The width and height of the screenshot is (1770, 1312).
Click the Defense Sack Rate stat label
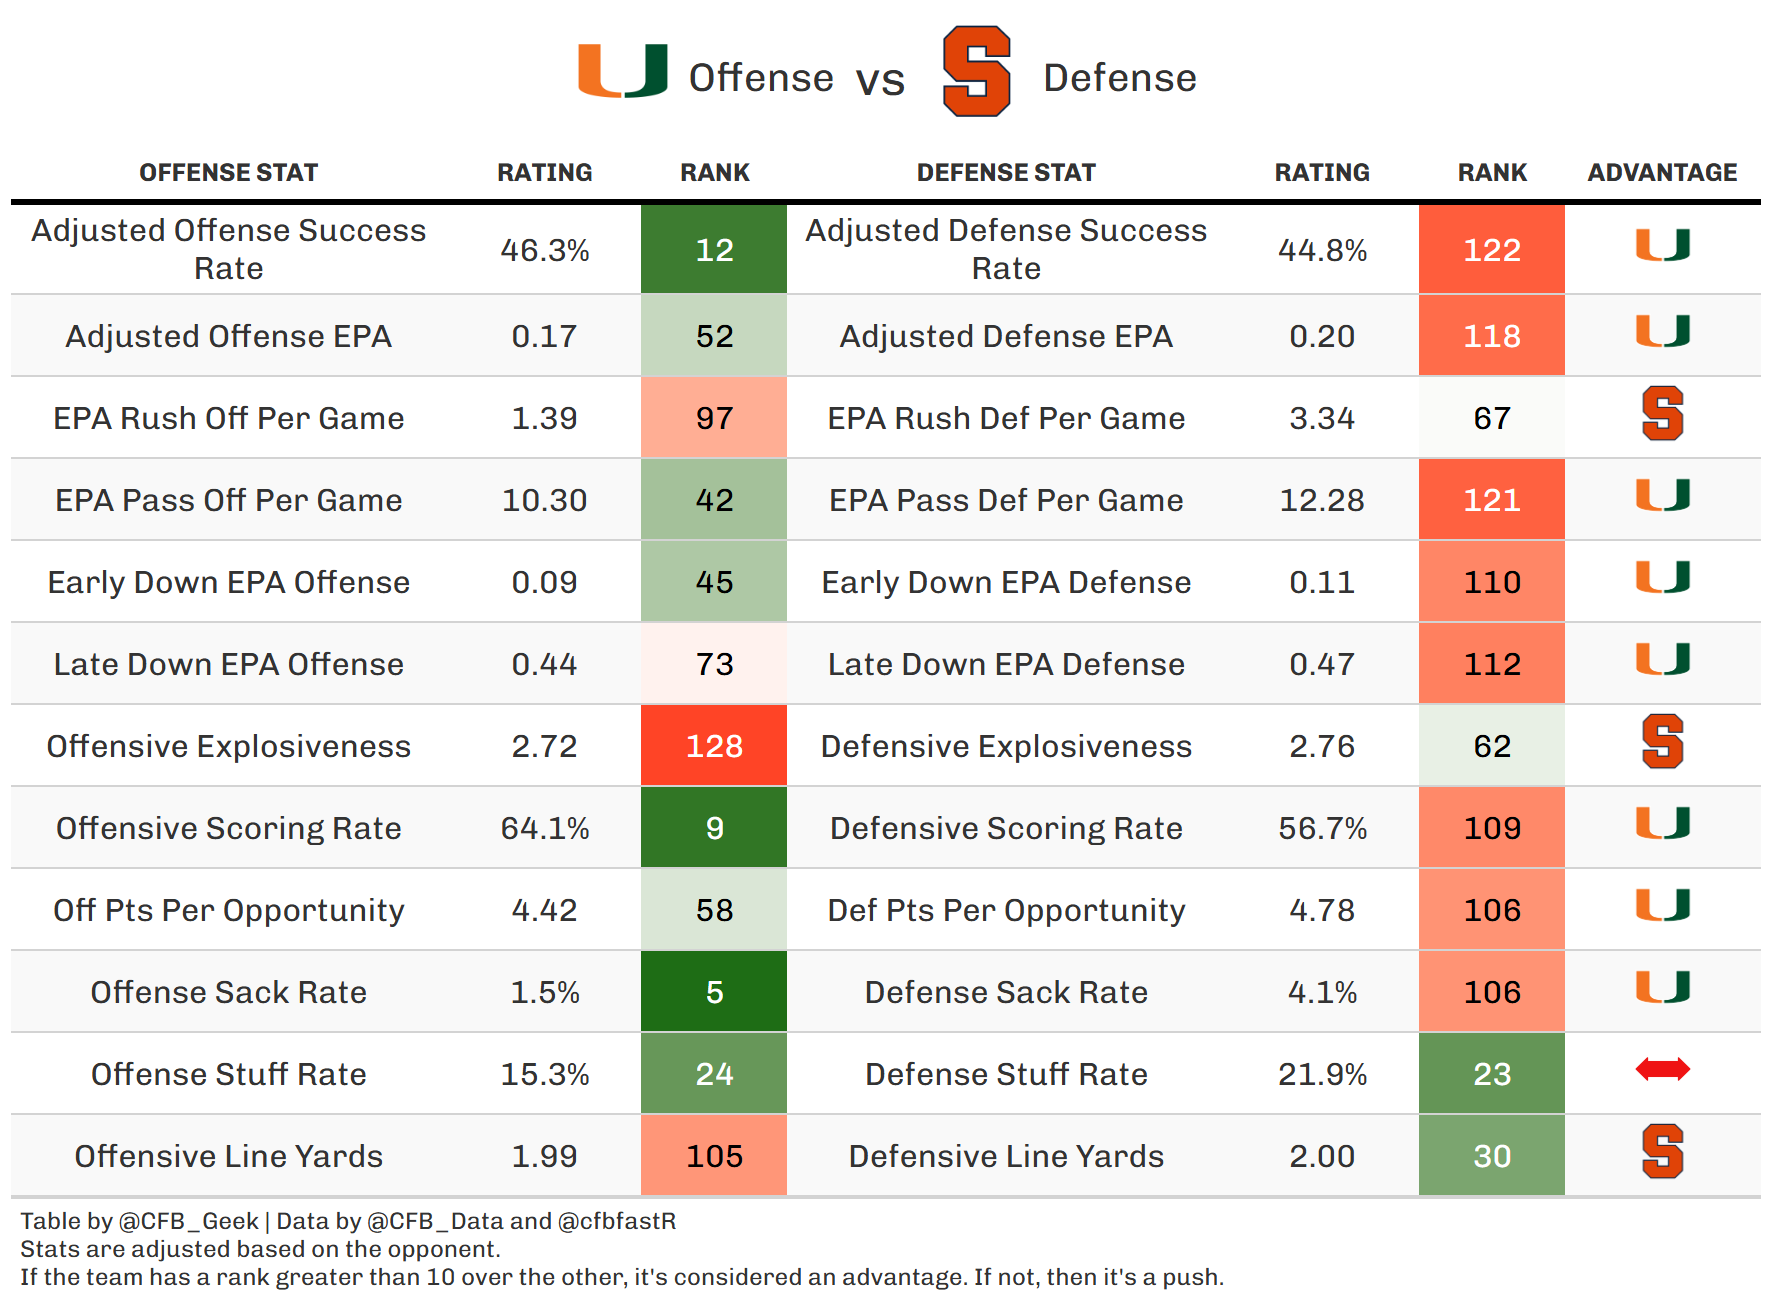click(x=1006, y=992)
